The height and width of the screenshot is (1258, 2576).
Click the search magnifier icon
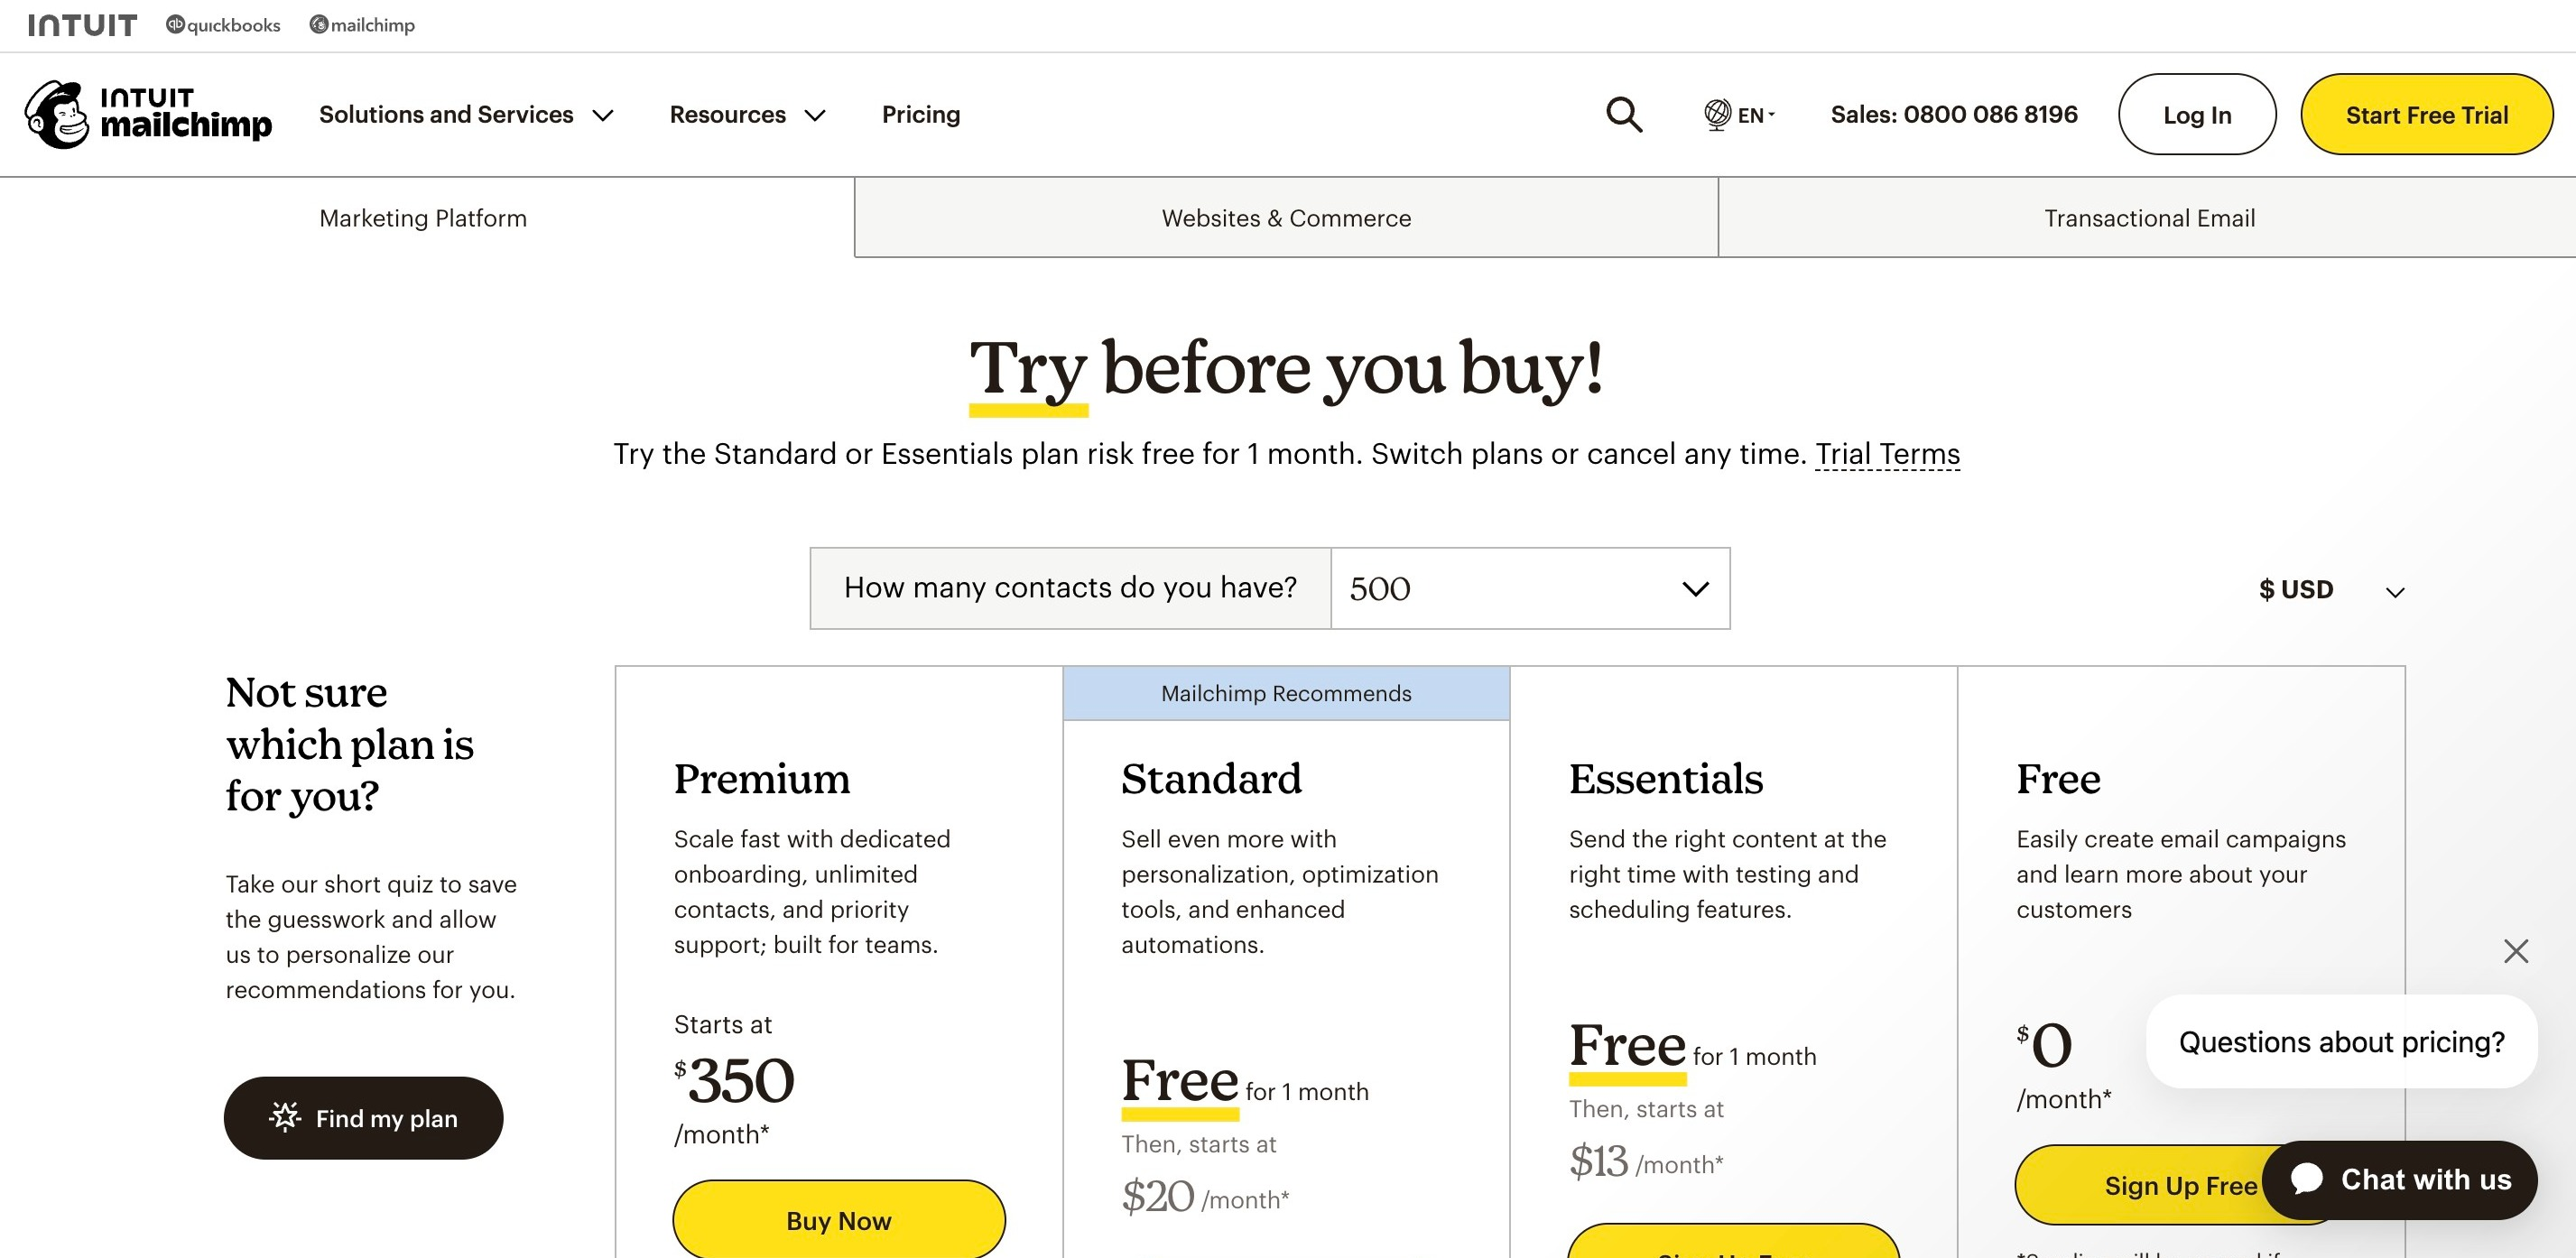point(1624,114)
